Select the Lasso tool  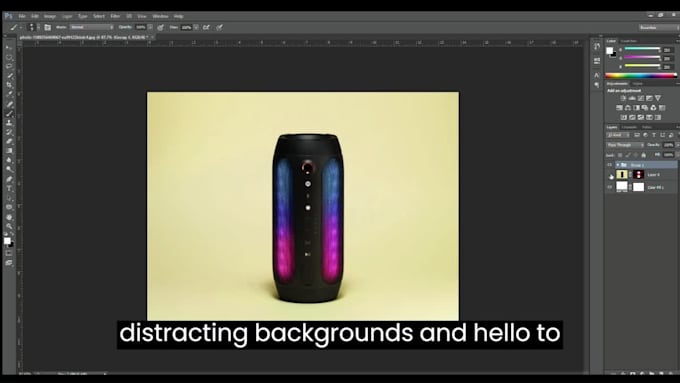pos(9,66)
